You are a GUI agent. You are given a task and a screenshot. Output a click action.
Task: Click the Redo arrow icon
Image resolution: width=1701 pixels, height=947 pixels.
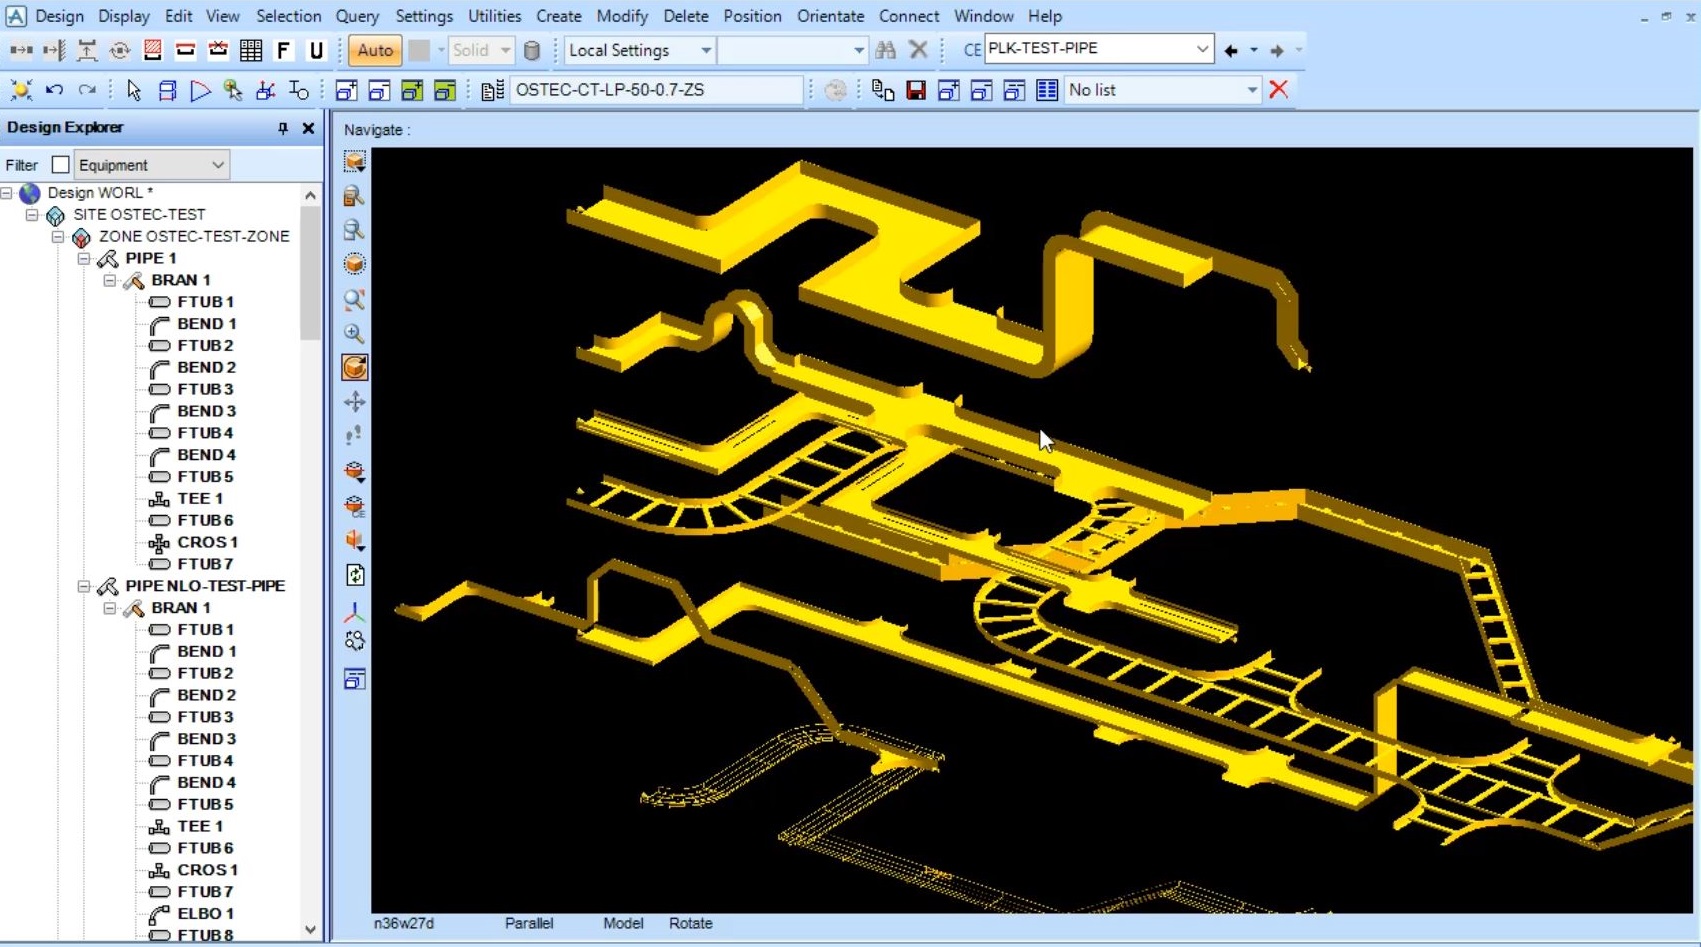pyautogui.click(x=87, y=90)
